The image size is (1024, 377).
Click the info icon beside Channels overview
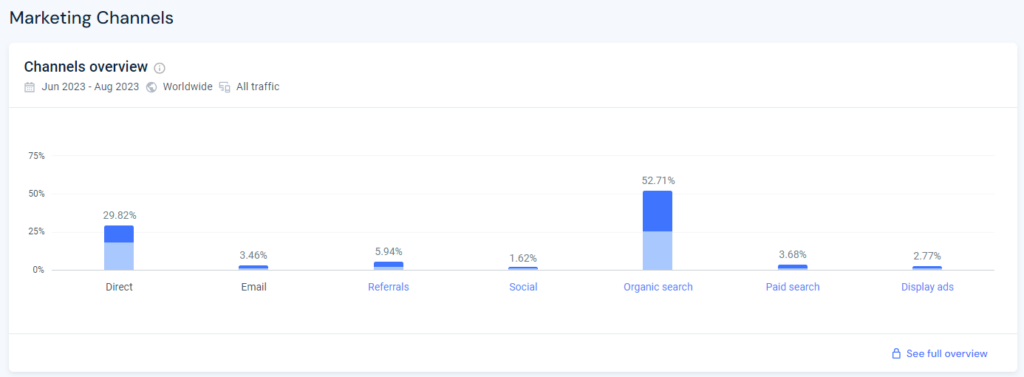tap(160, 67)
